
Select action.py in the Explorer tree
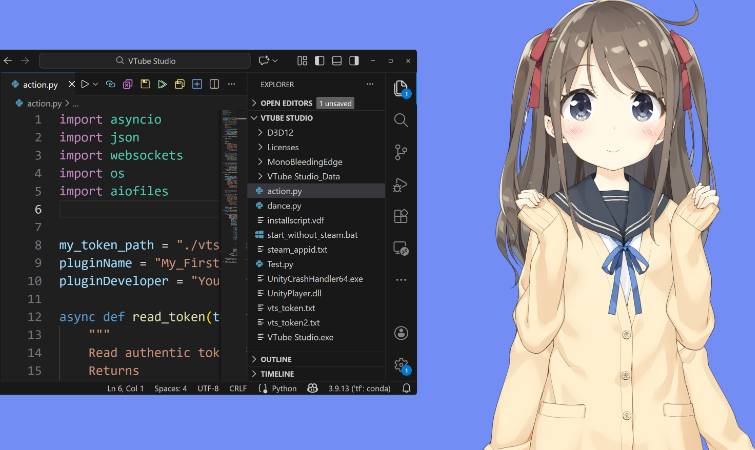pos(316,191)
